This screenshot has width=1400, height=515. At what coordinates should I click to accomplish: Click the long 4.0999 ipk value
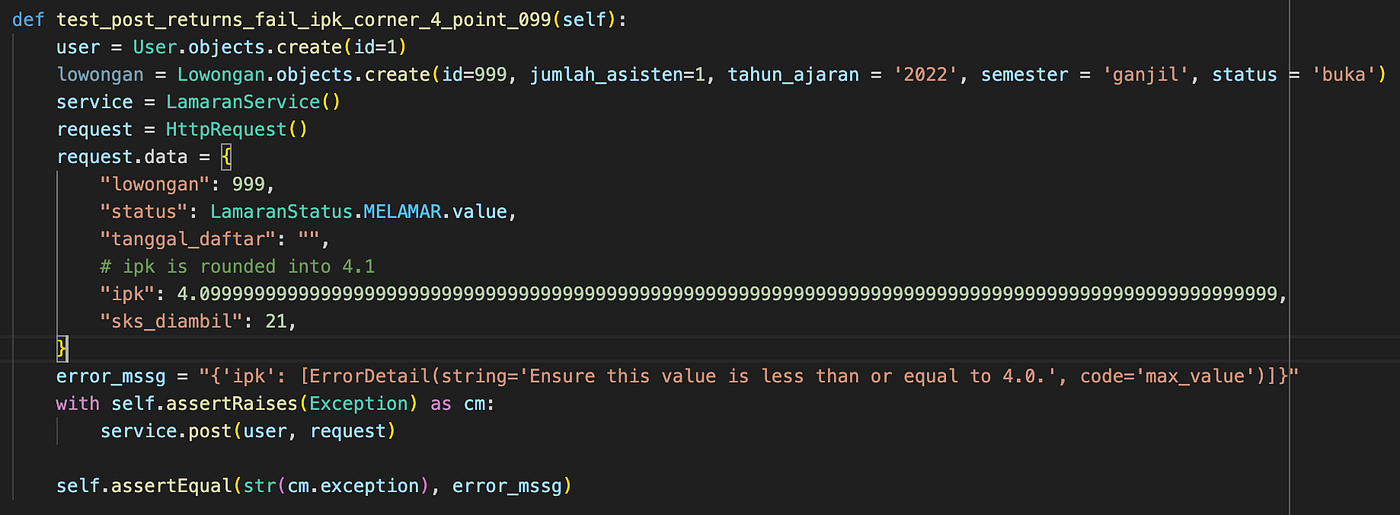728,293
